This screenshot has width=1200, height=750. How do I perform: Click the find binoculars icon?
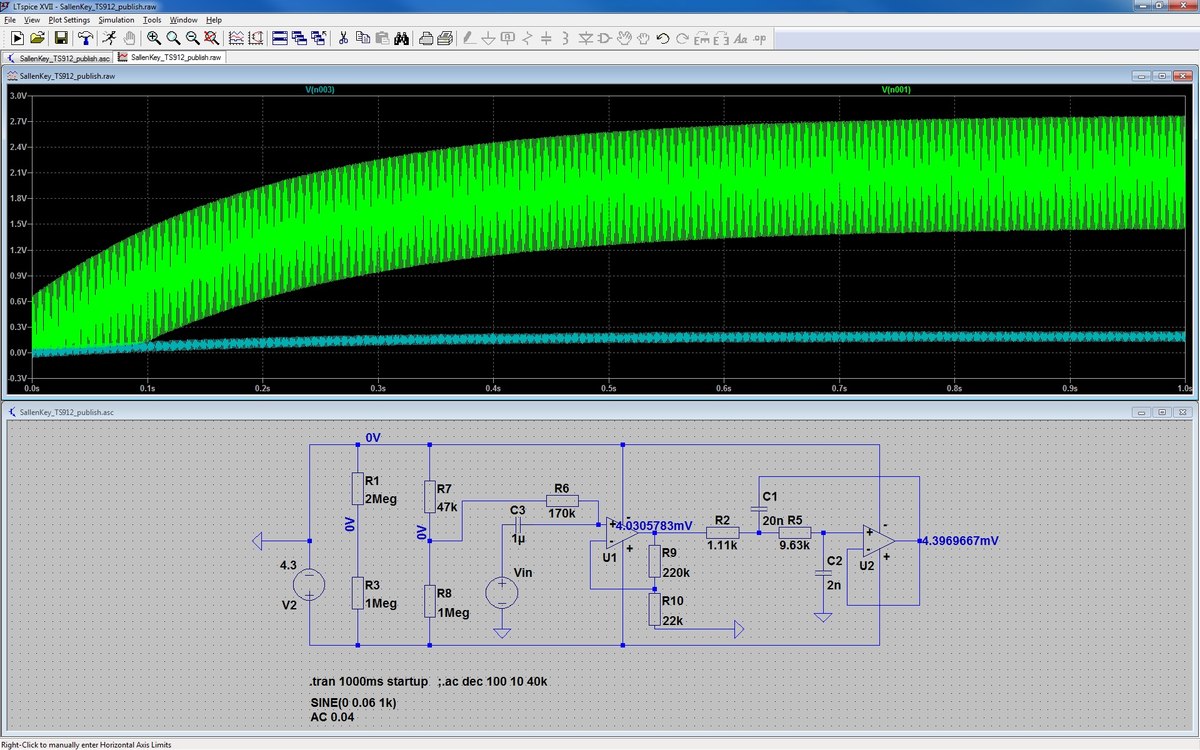(x=400, y=38)
